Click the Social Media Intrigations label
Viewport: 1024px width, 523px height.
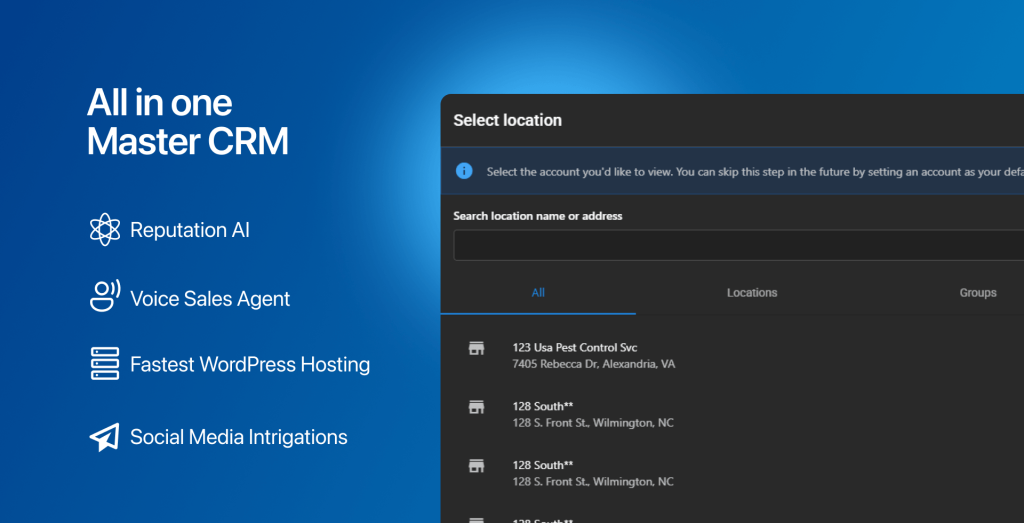(x=239, y=437)
